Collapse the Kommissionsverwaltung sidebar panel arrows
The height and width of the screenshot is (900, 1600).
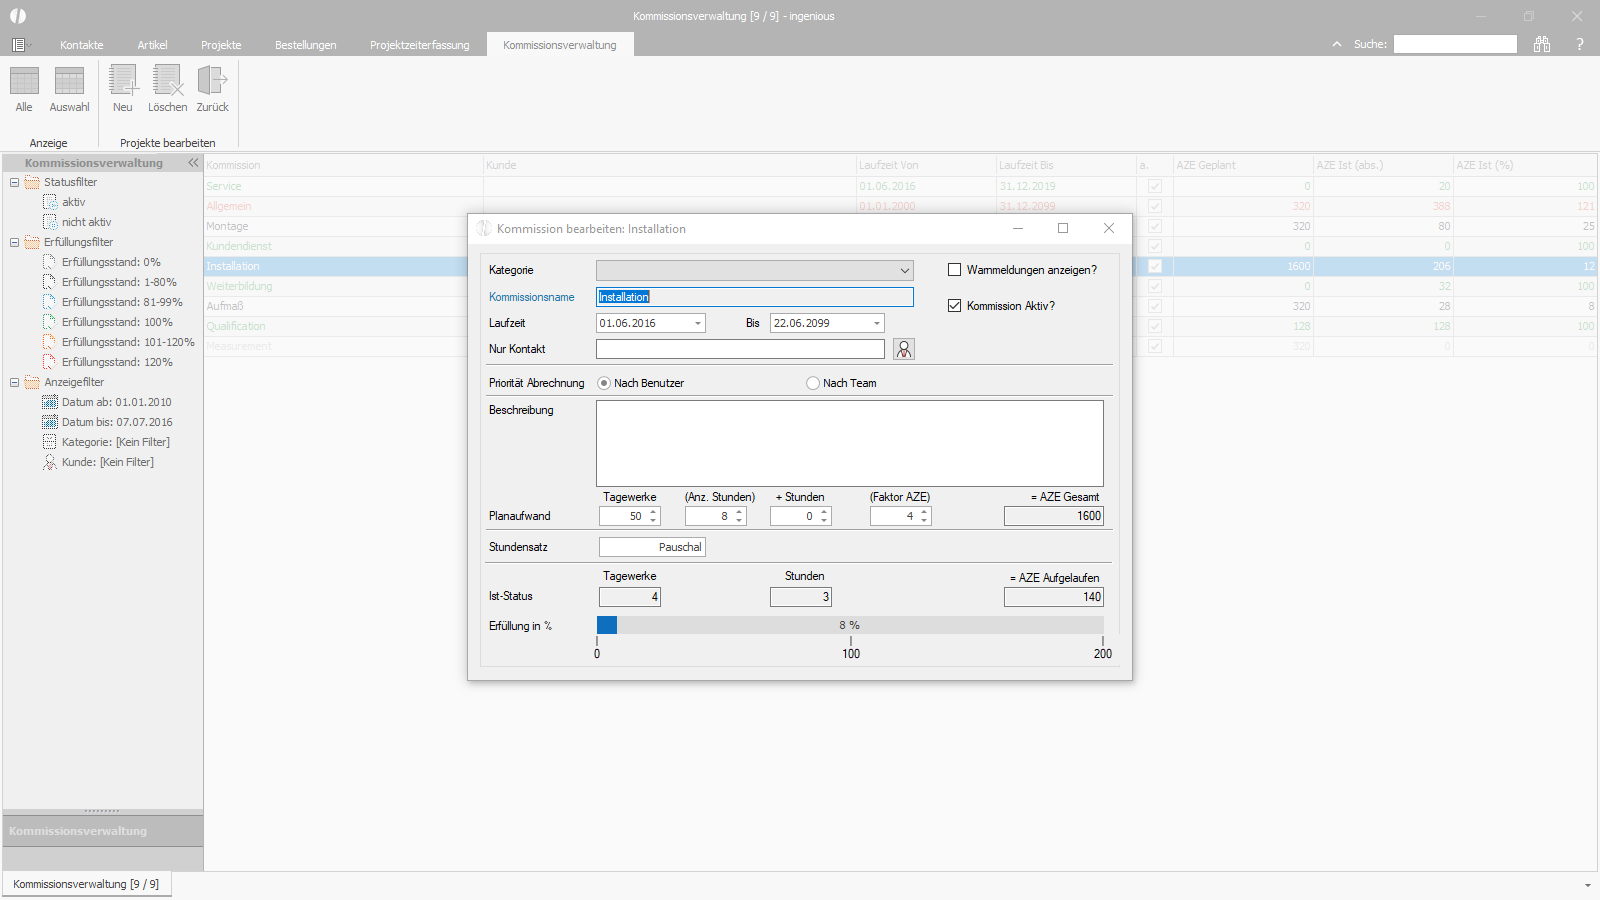click(x=193, y=162)
